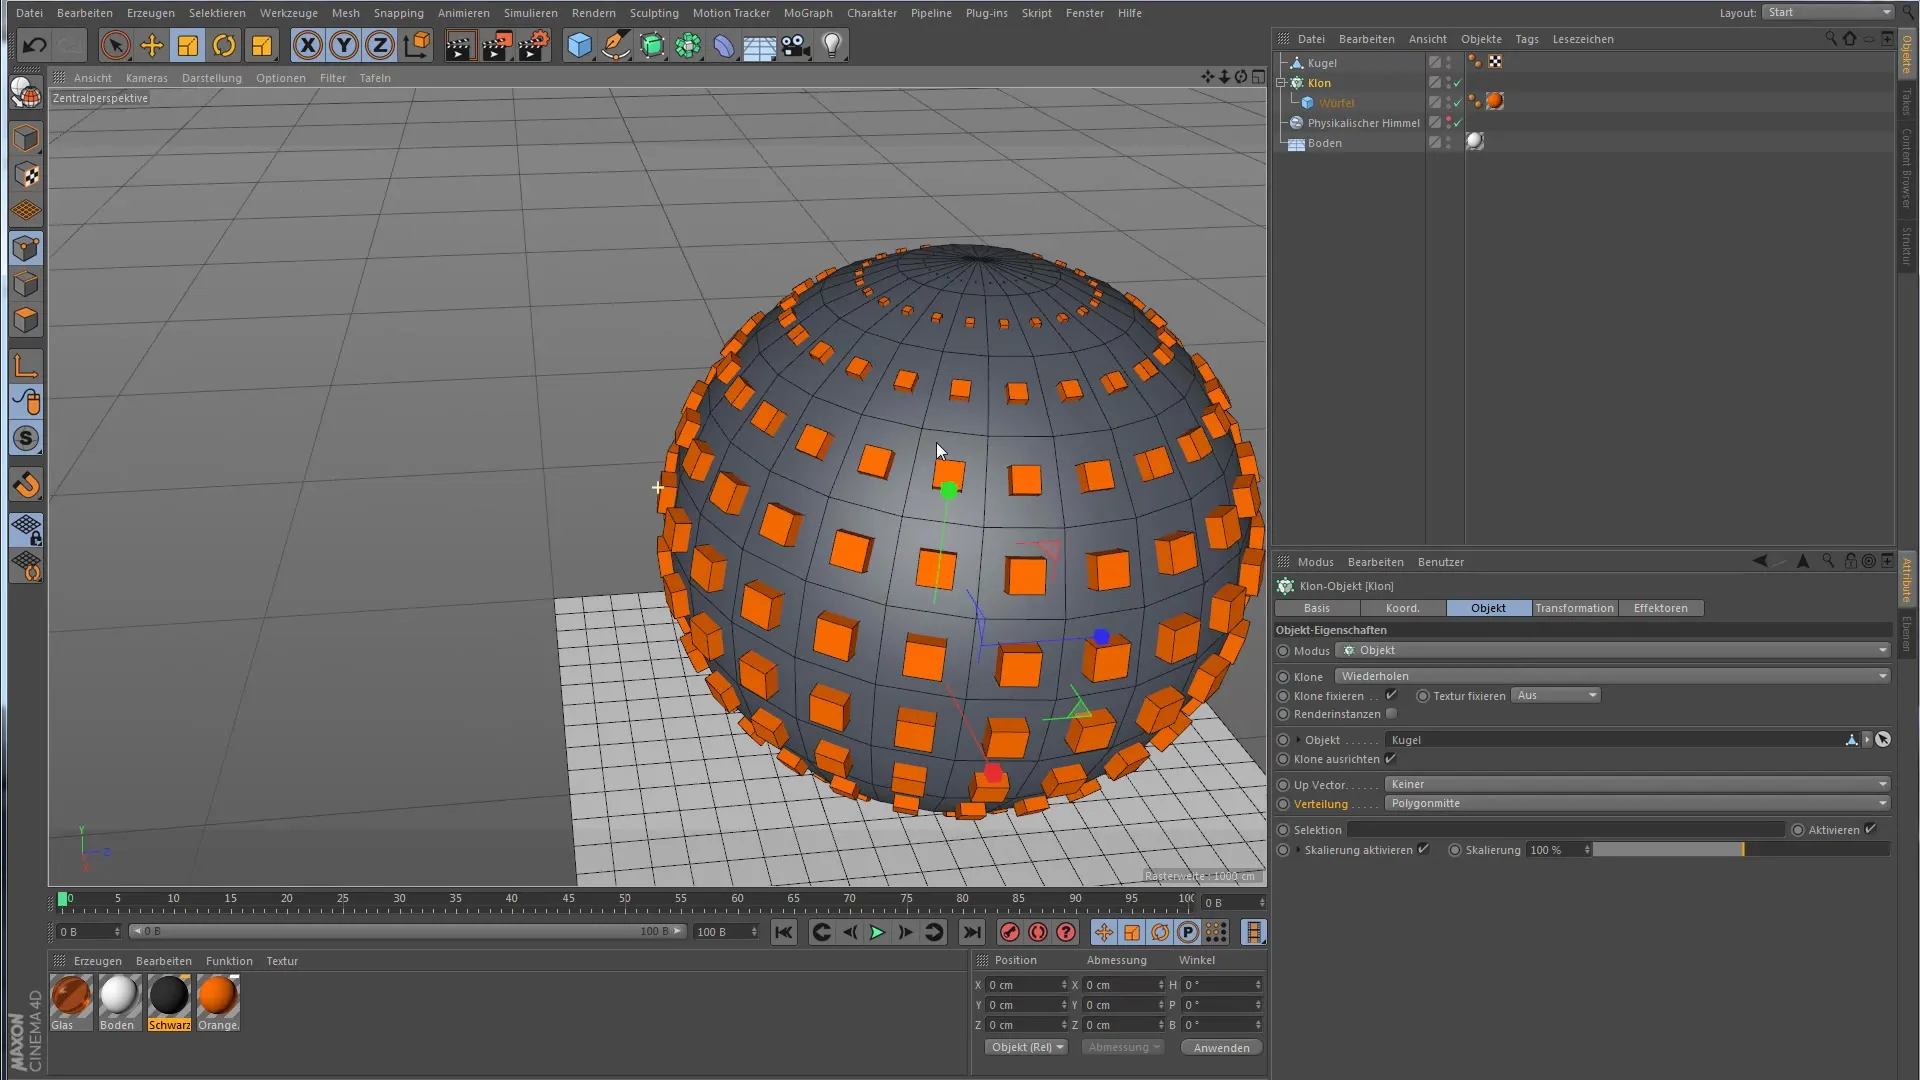The width and height of the screenshot is (1920, 1080).
Task: Select the Orange material swatch
Action: [218, 1002]
